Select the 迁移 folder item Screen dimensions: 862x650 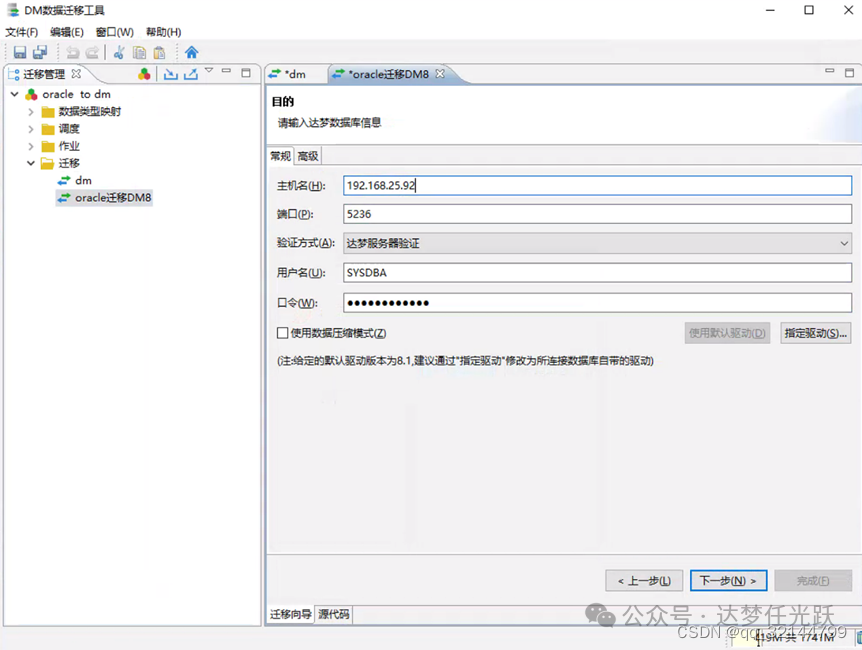(61, 163)
